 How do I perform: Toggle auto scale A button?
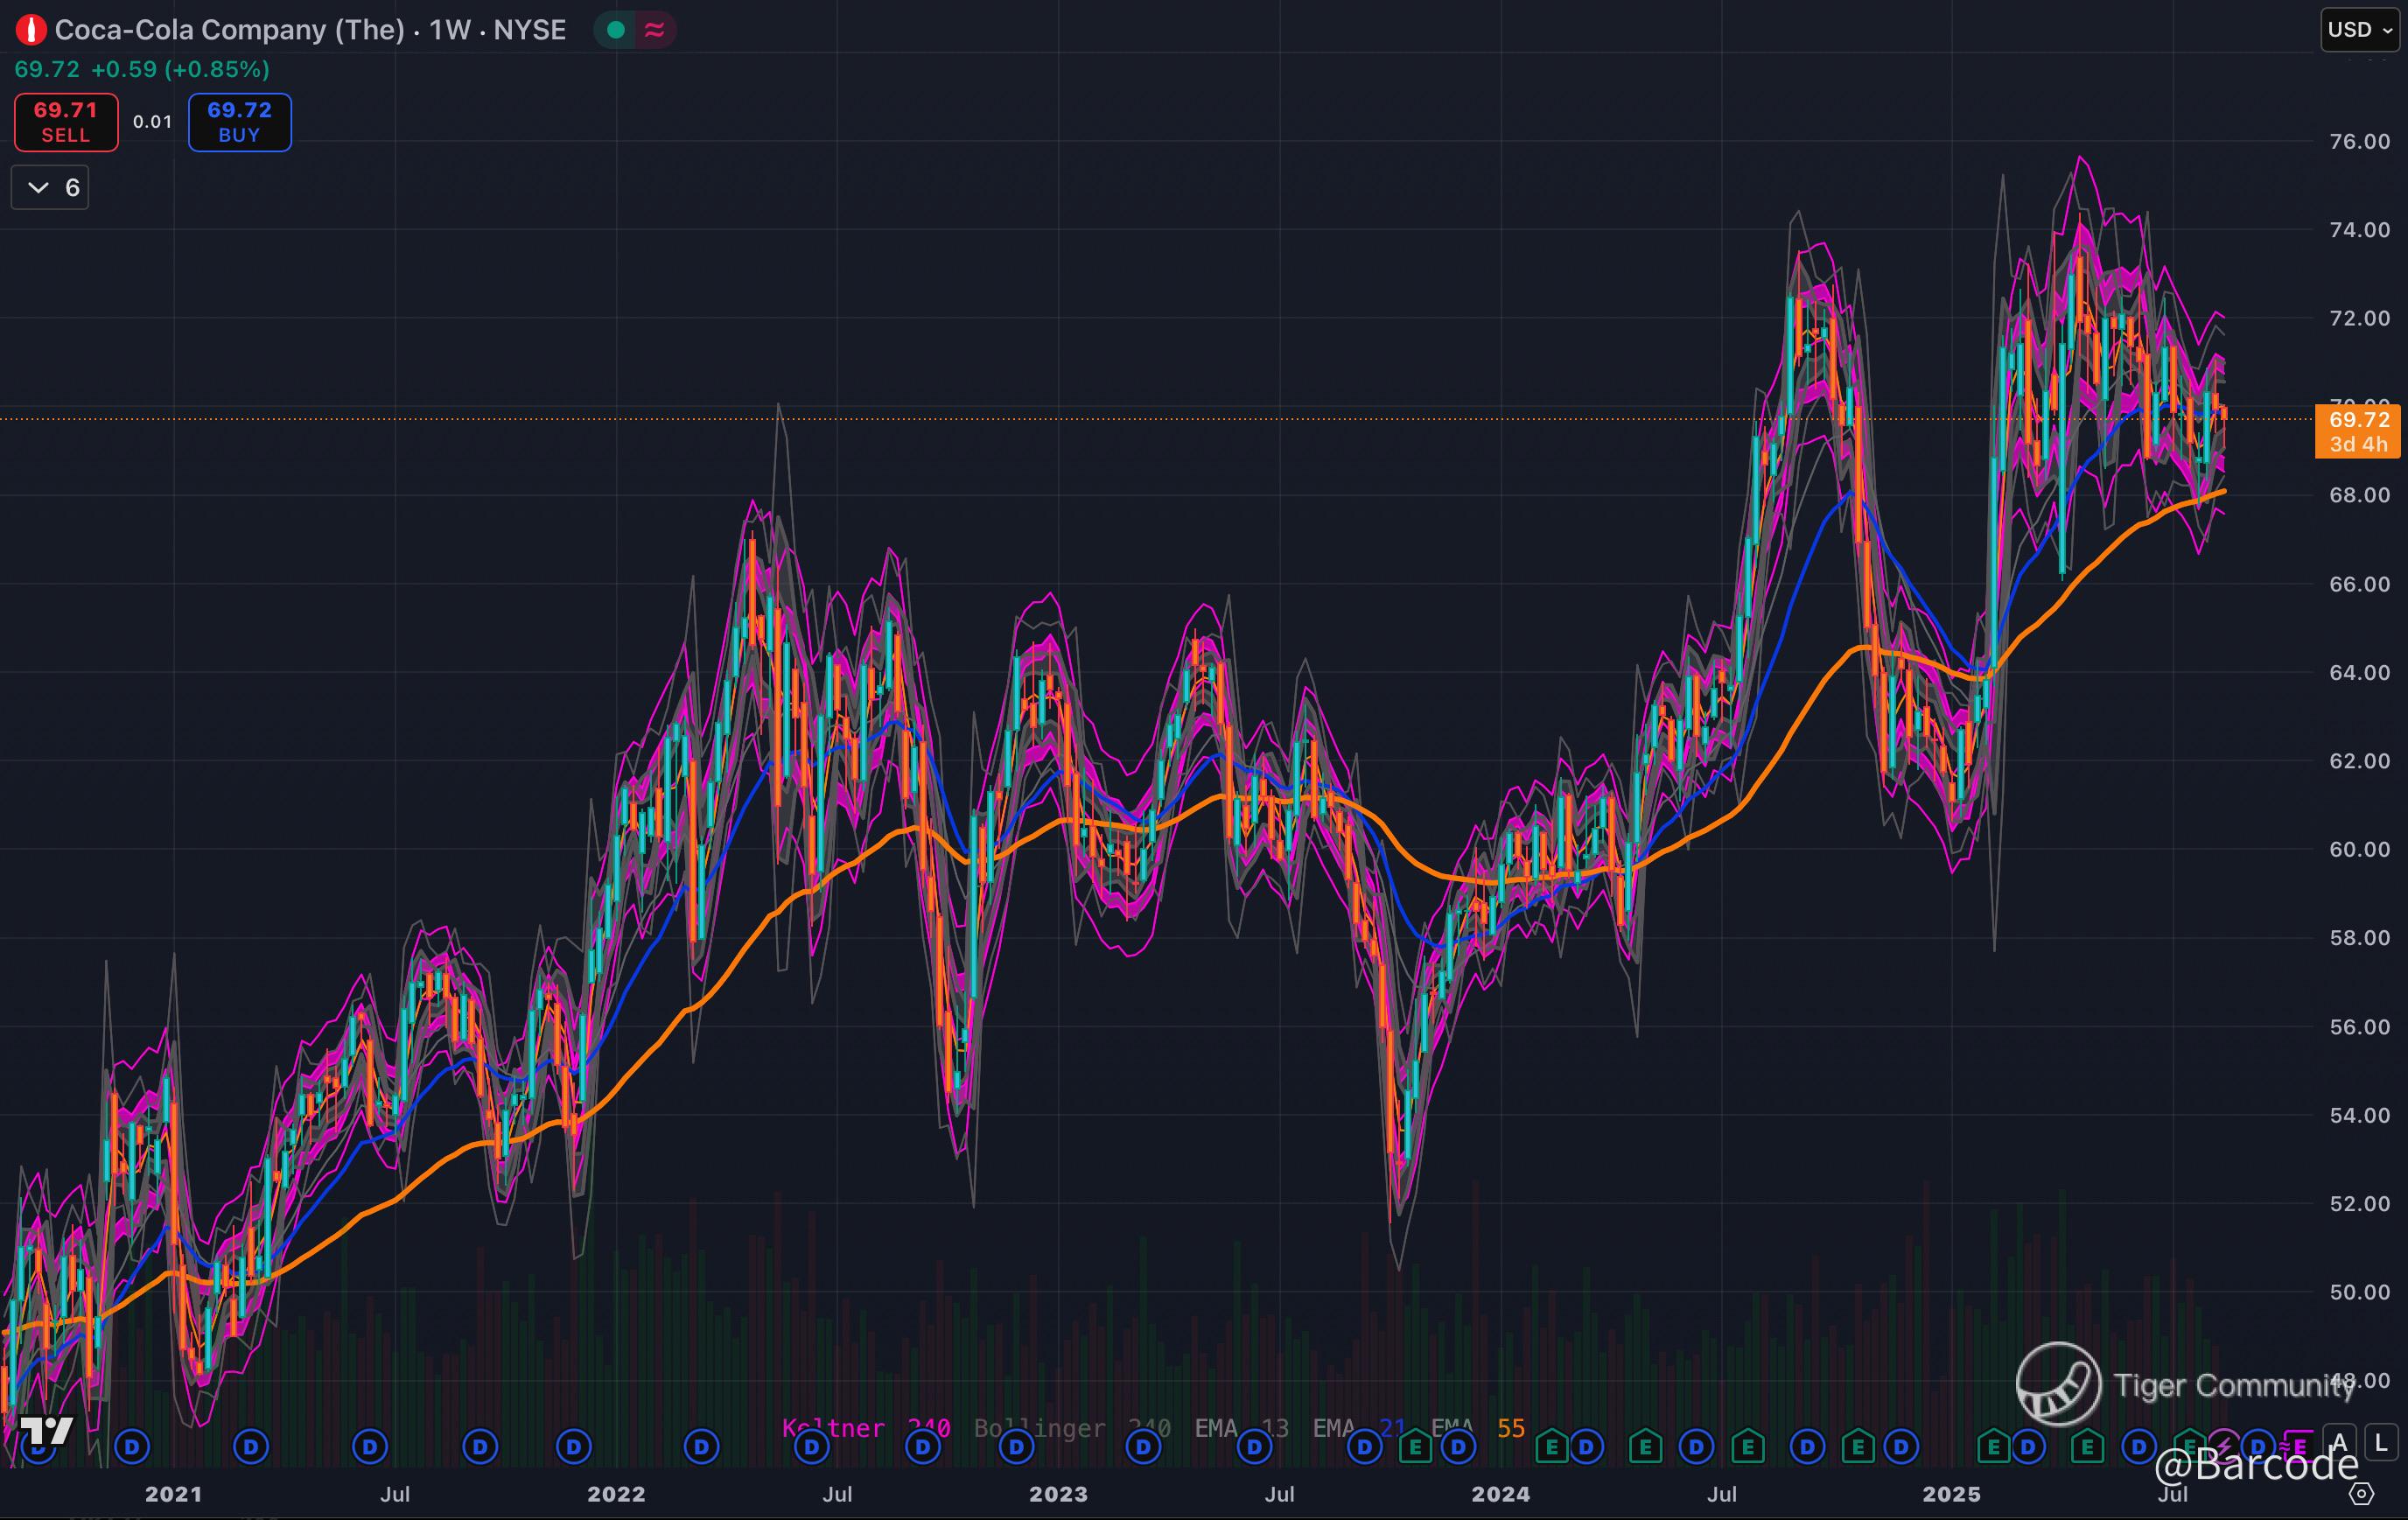point(2339,1443)
